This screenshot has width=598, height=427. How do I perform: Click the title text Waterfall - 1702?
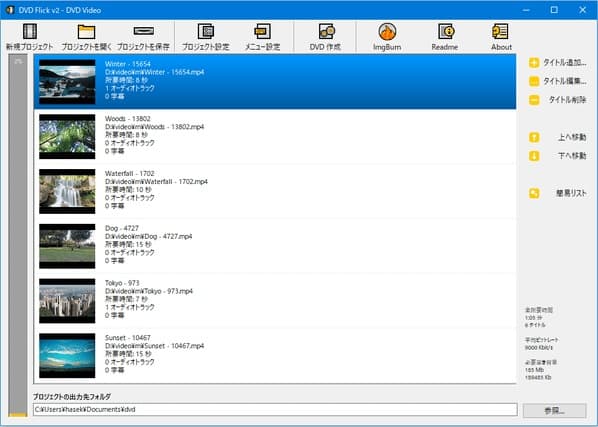pos(130,173)
